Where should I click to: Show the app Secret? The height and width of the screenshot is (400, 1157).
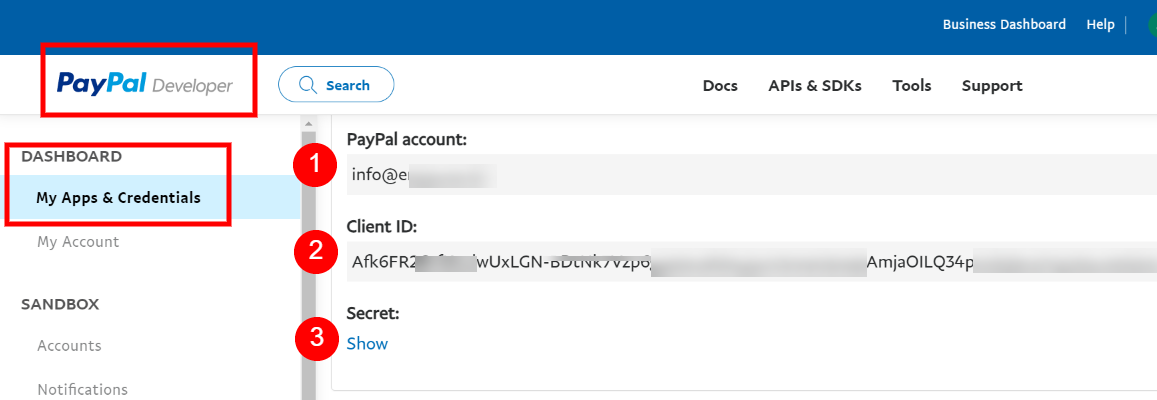coord(367,343)
